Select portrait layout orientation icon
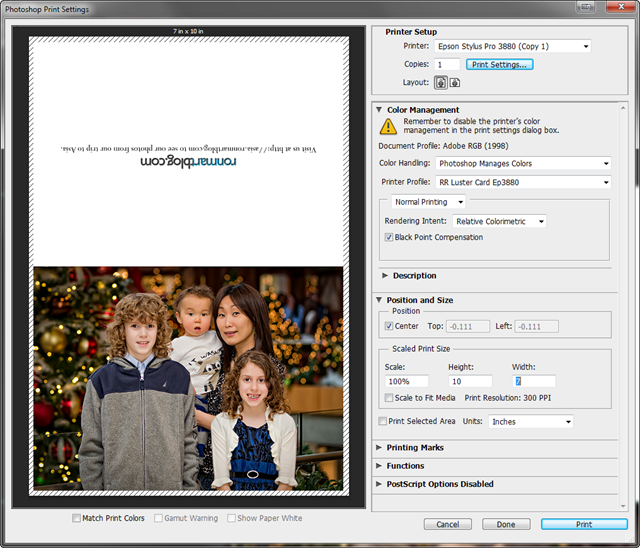Viewport: 640px width, 548px height. tap(440, 83)
